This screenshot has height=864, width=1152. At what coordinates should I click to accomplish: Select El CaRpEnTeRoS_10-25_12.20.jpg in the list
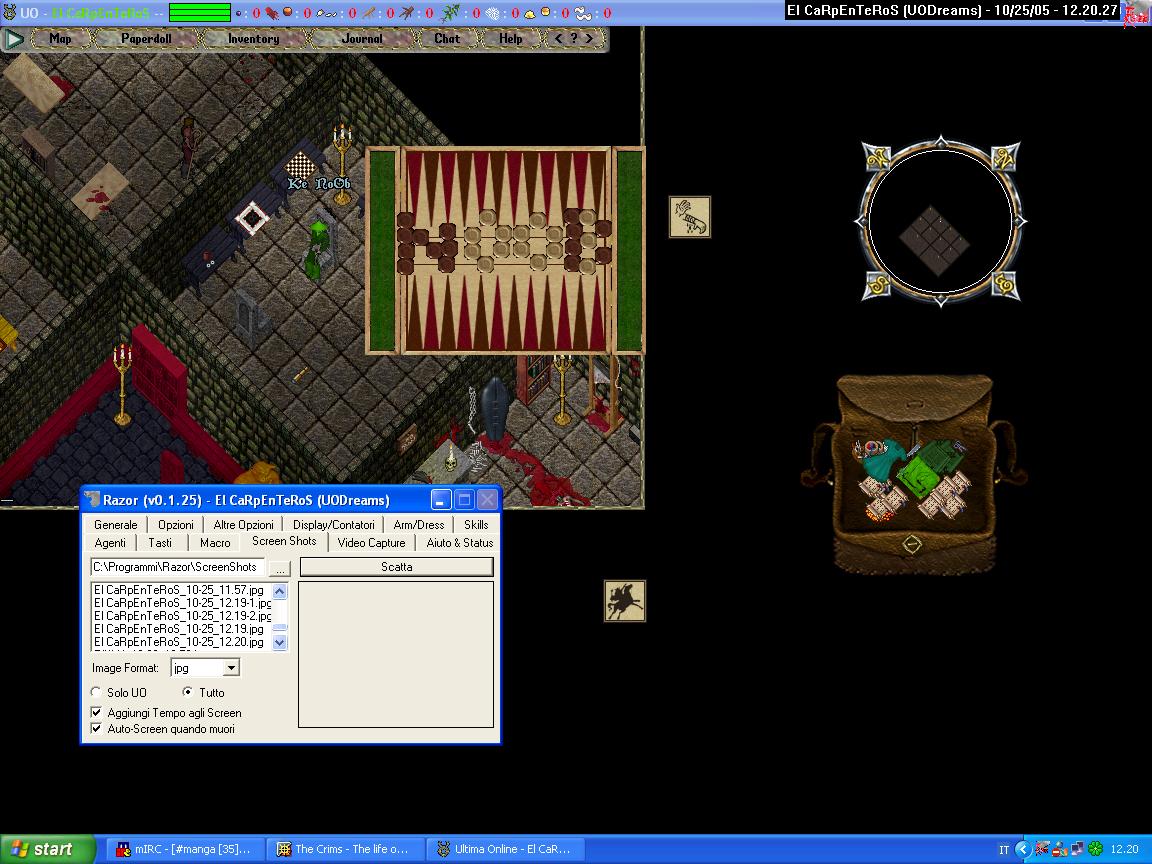pyautogui.click(x=181, y=642)
